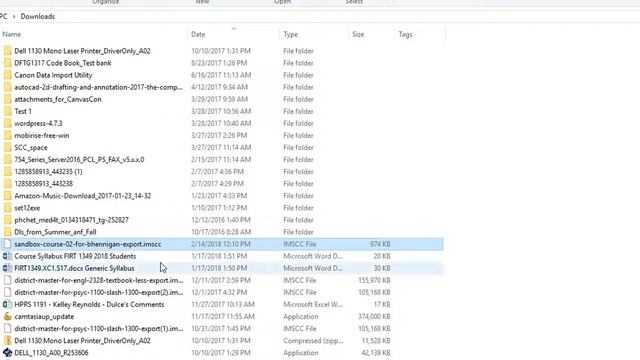The image size is (640, 360).
Task: Click the Test 1 folder icon
Action: 7,111
